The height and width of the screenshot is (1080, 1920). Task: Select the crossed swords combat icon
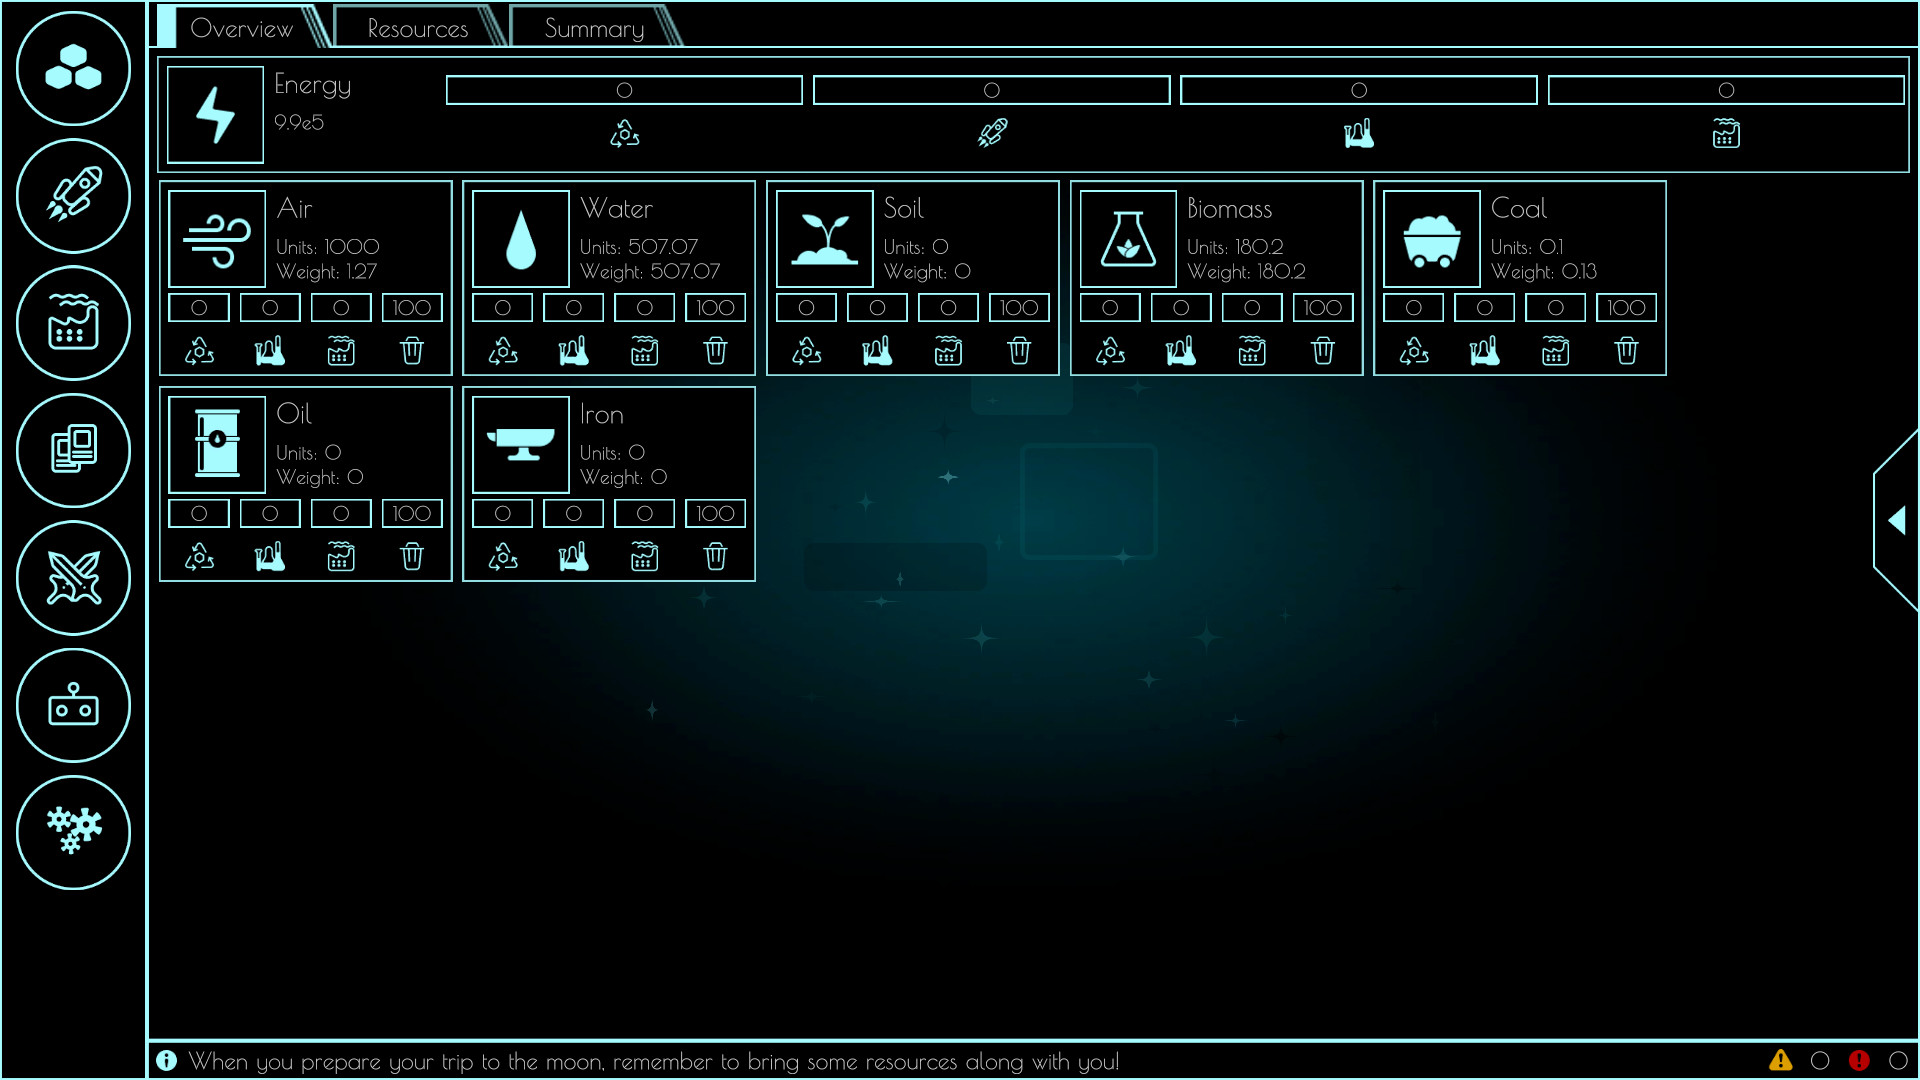pos(73,578)
